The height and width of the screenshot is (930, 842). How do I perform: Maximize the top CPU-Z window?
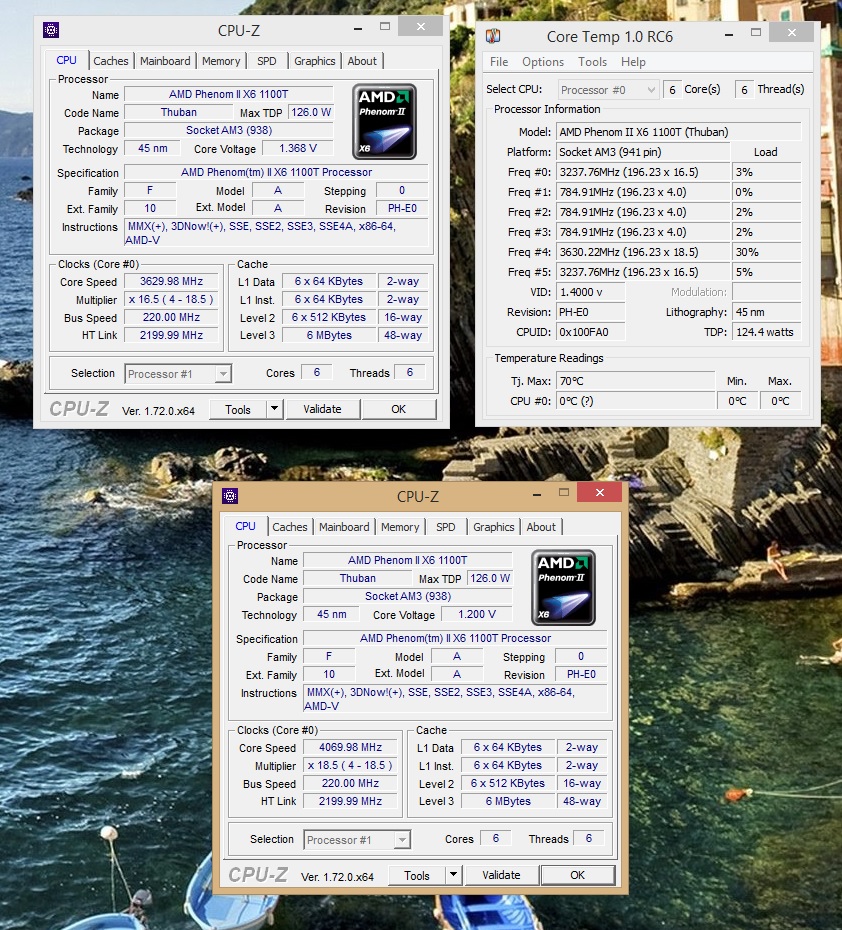385,26
